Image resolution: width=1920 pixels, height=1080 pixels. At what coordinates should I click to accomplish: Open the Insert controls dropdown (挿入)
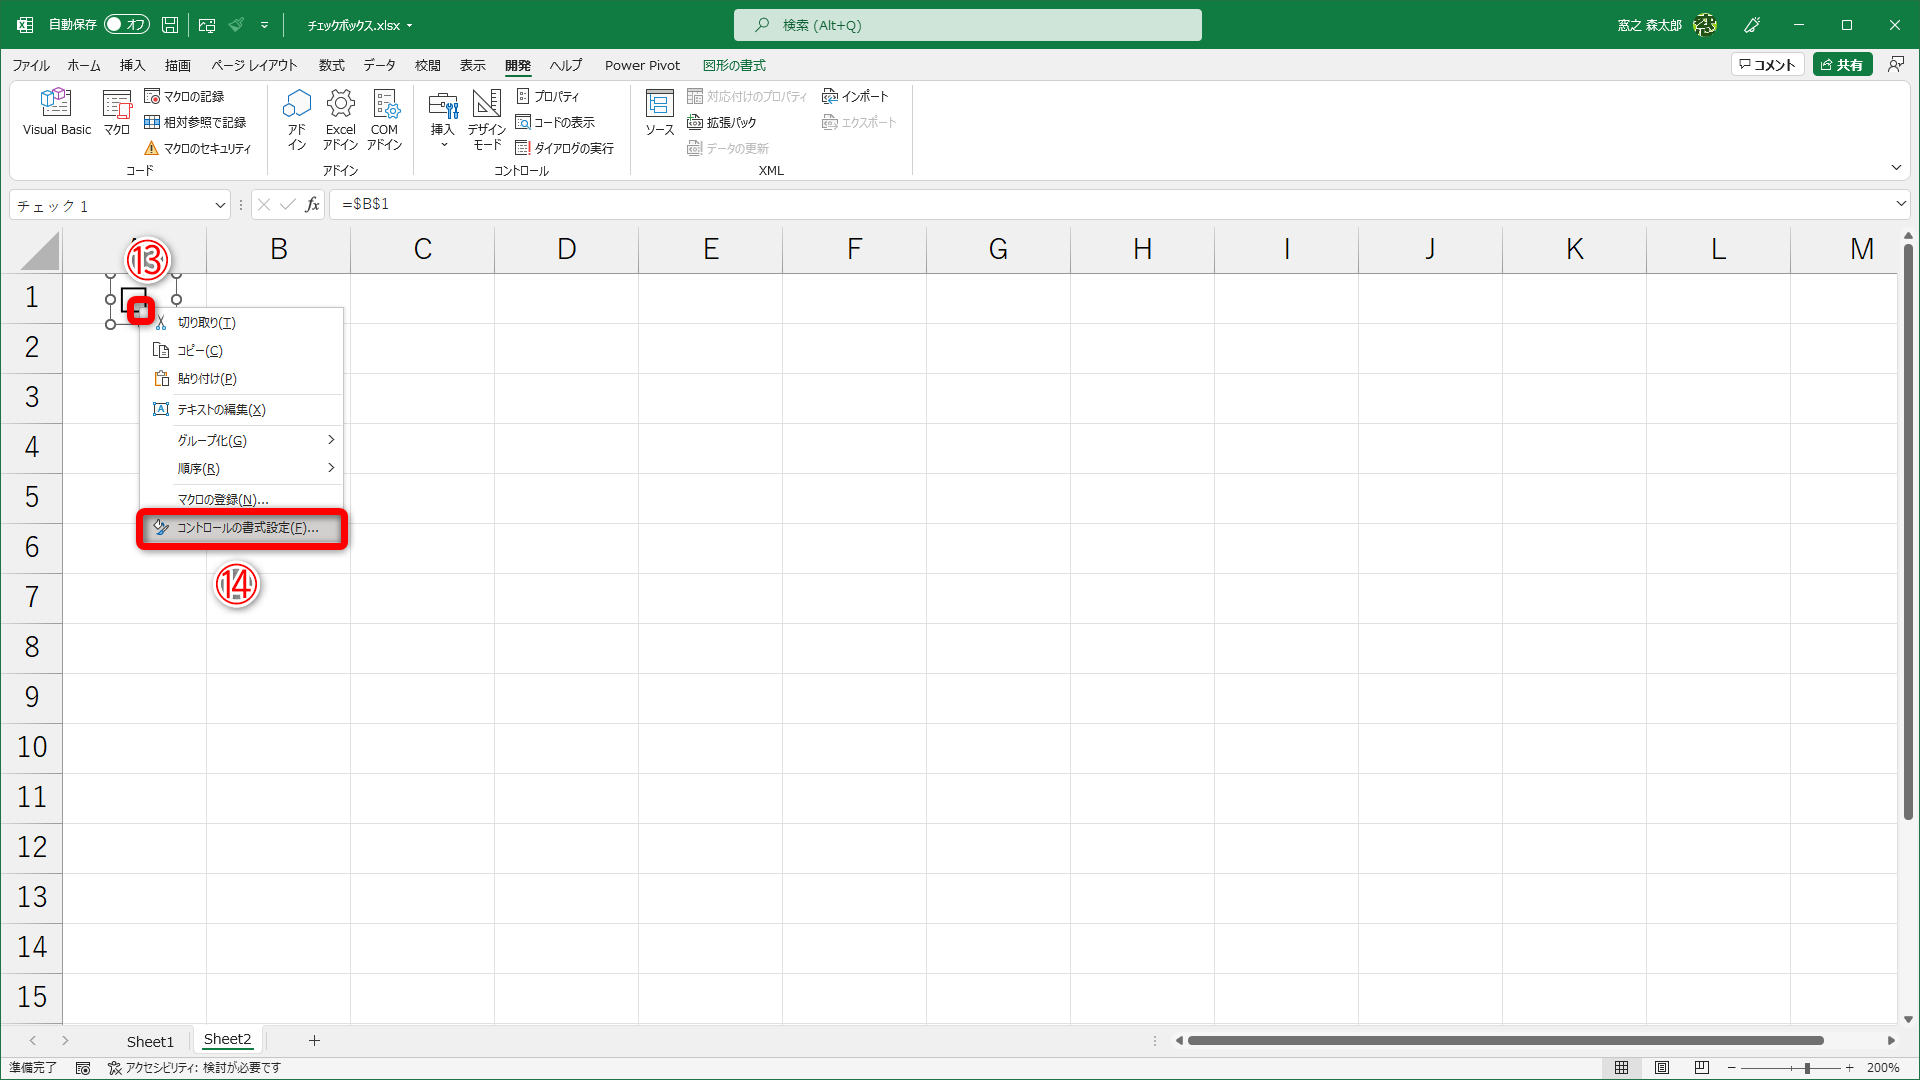tap(443, 120)
